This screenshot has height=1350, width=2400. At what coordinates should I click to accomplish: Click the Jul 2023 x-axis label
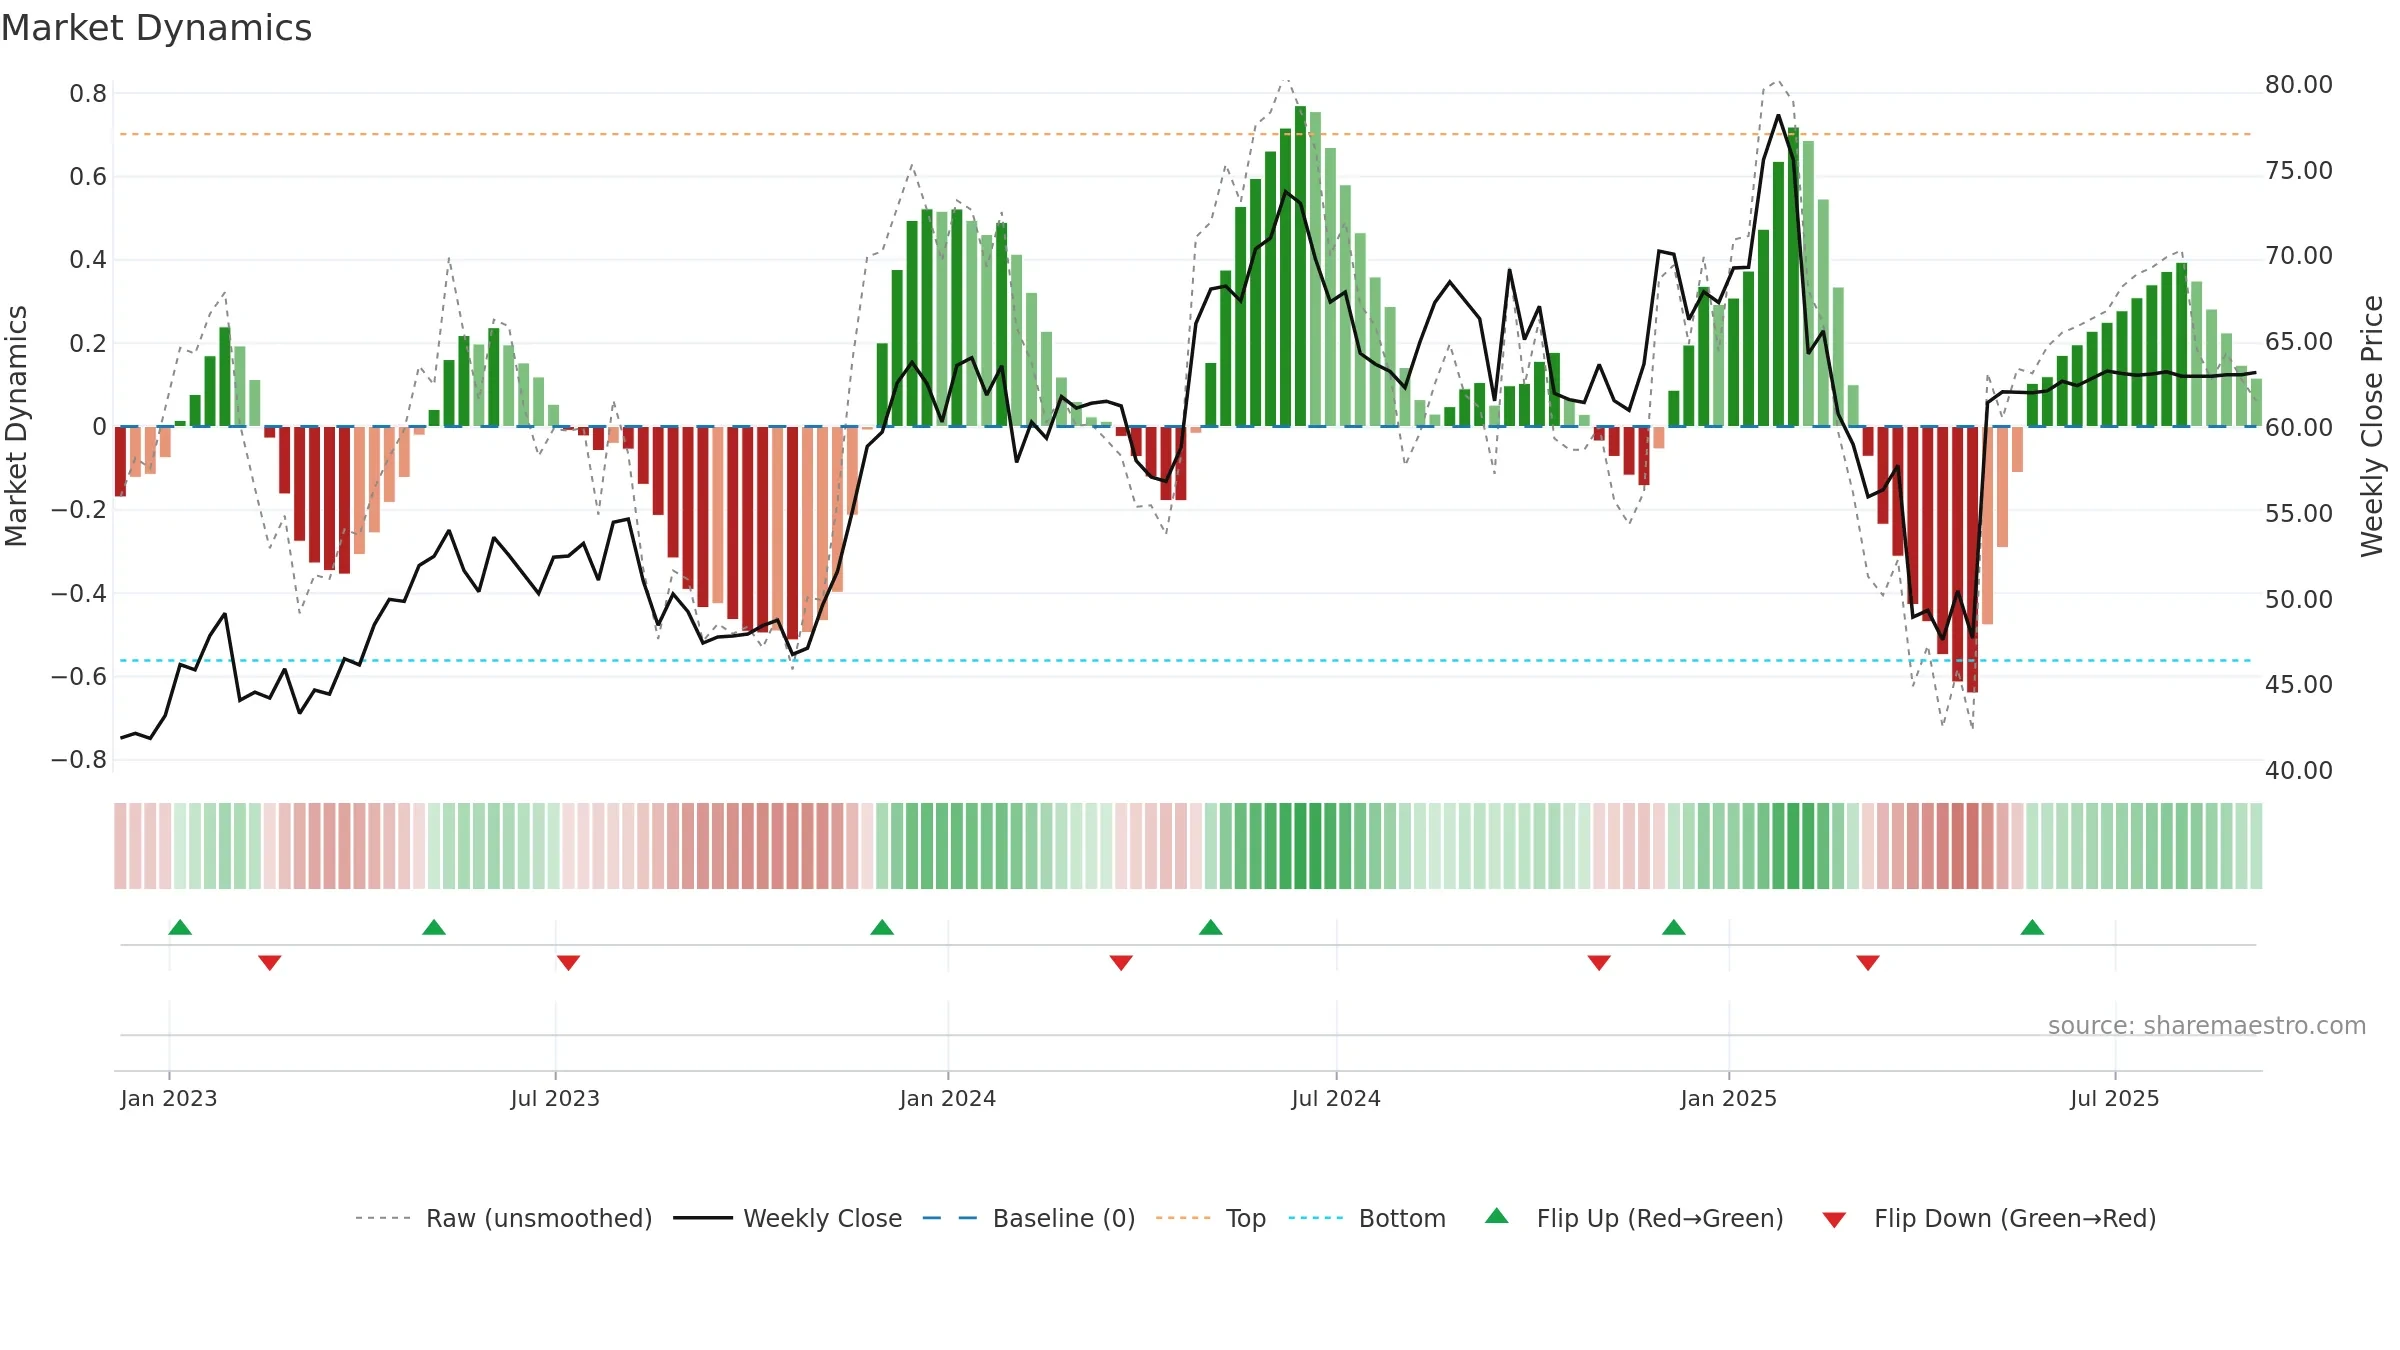point(555,1098)
